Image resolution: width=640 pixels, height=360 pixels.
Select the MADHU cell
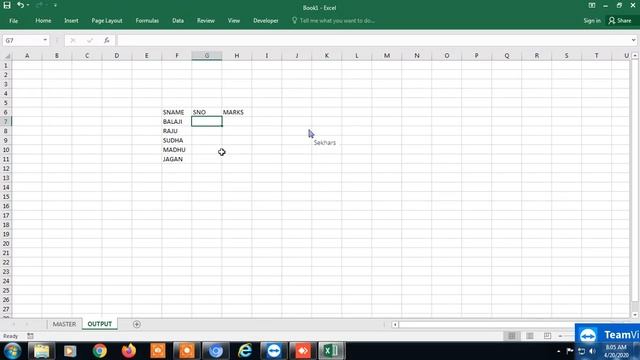pos(177,150)
